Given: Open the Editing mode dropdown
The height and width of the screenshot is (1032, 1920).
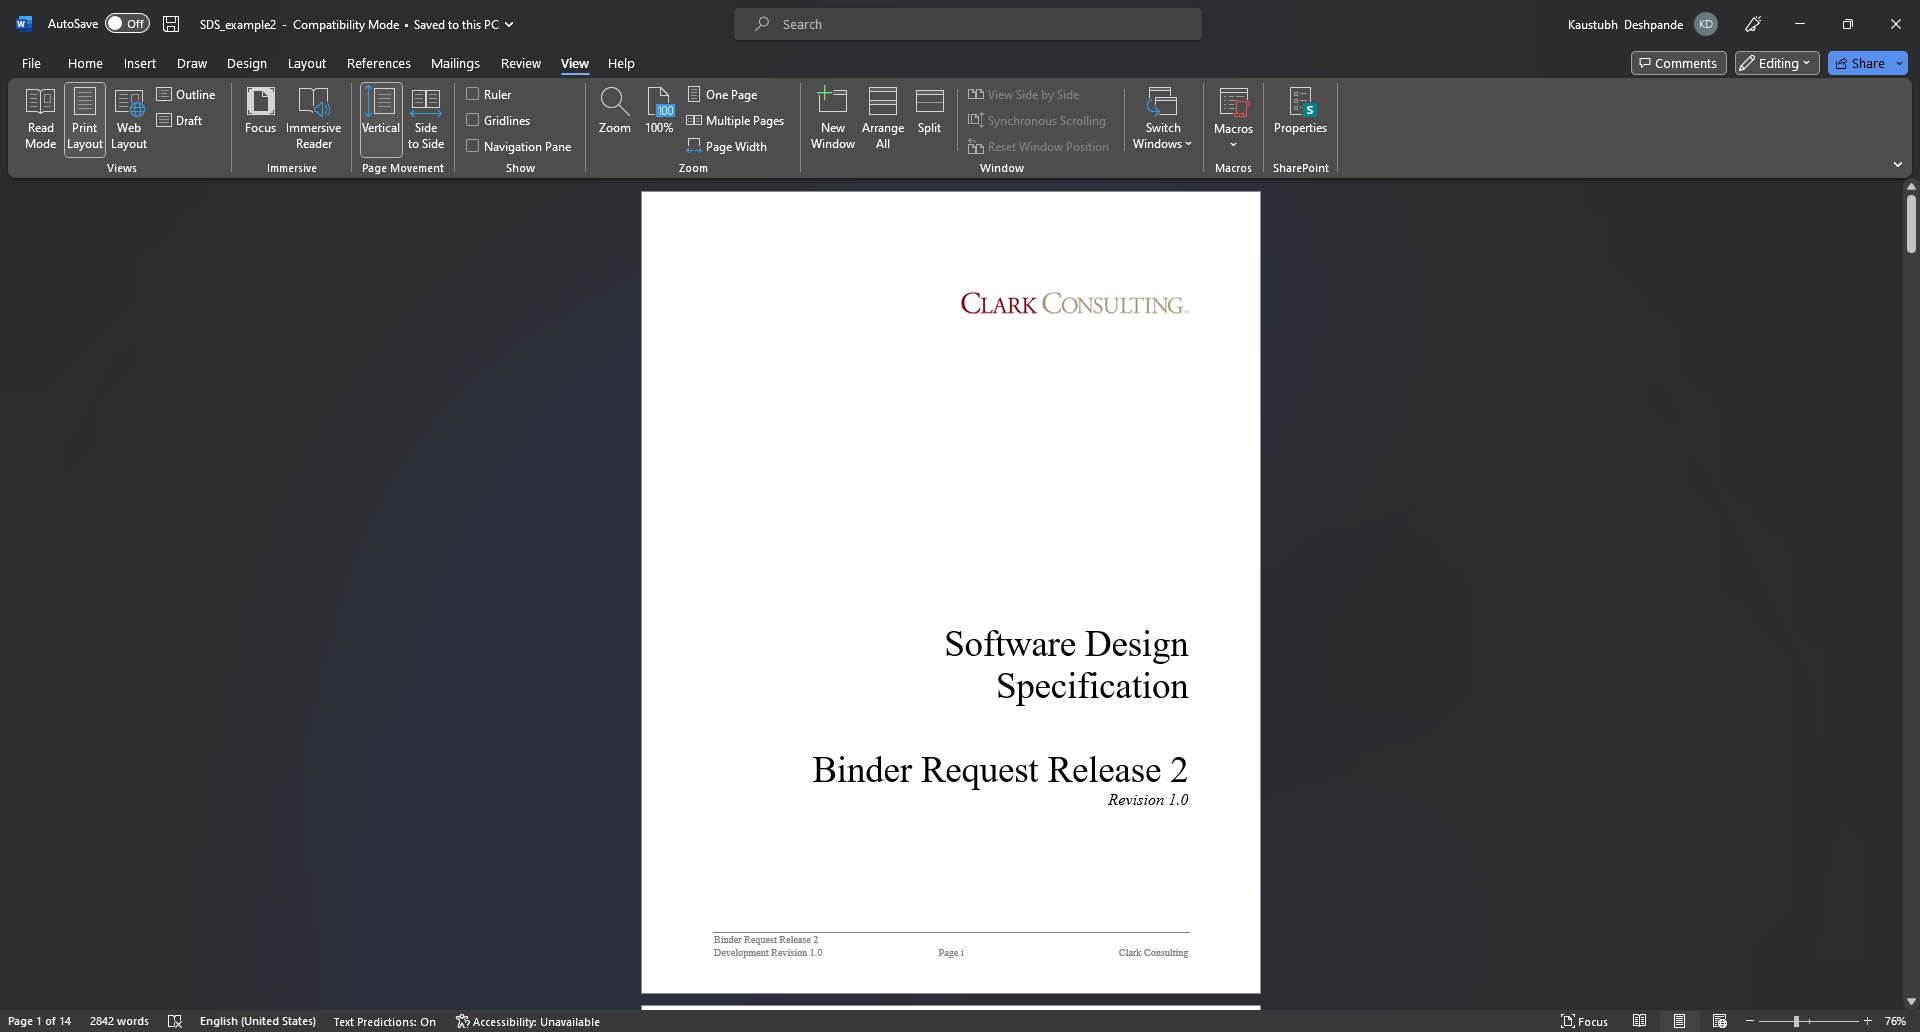Looking at the screenshot, I should coord(1777,63).
